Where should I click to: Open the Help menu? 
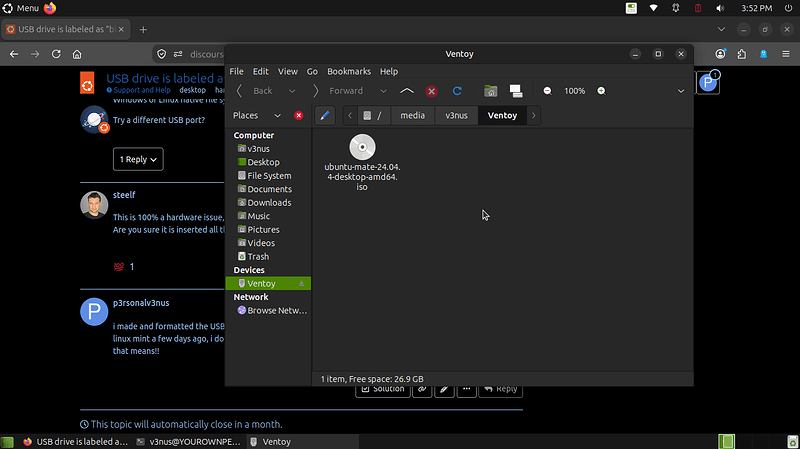[x=389, y=71]
